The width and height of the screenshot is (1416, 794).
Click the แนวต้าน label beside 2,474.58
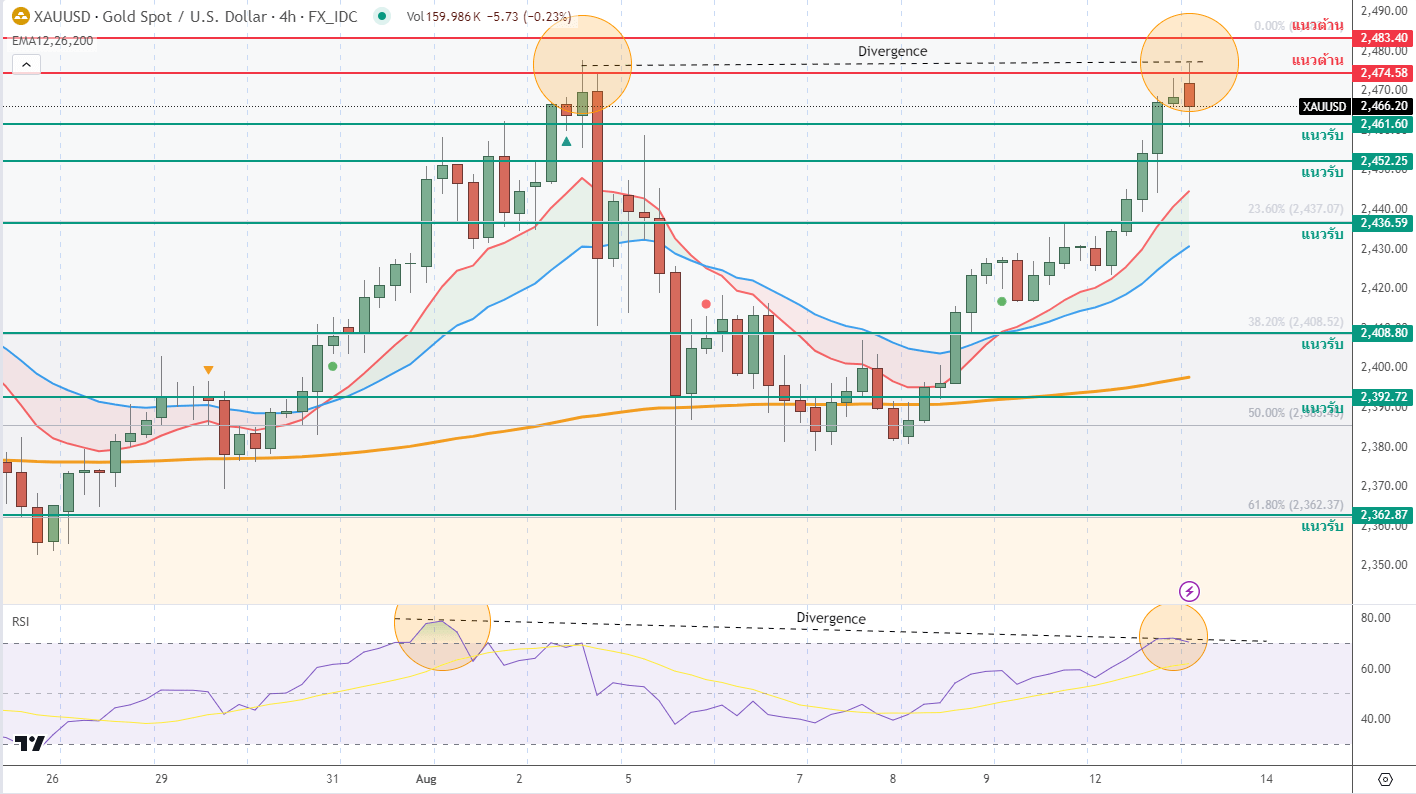1317,60
